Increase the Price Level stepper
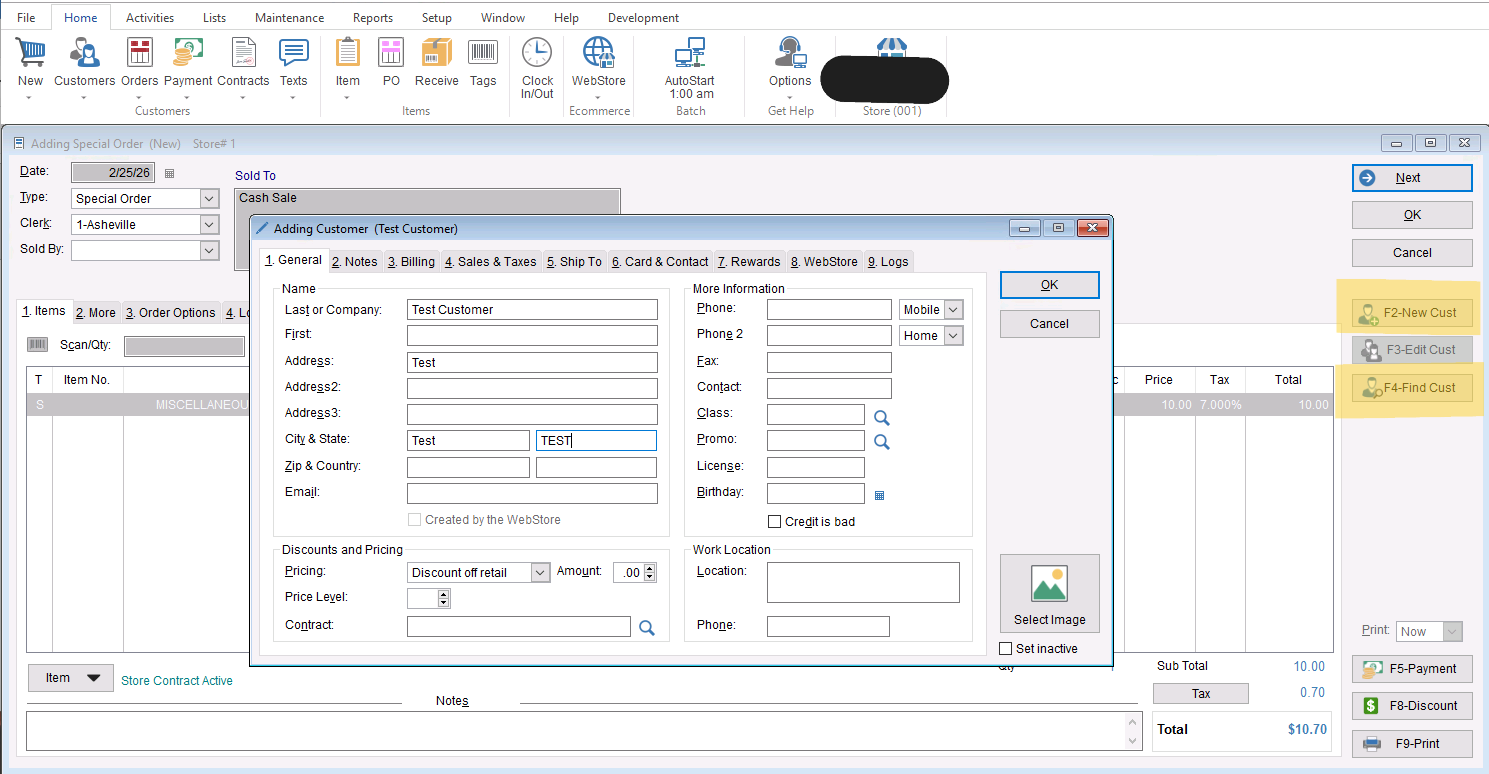The image size is (1489, 774). [444, 594]
